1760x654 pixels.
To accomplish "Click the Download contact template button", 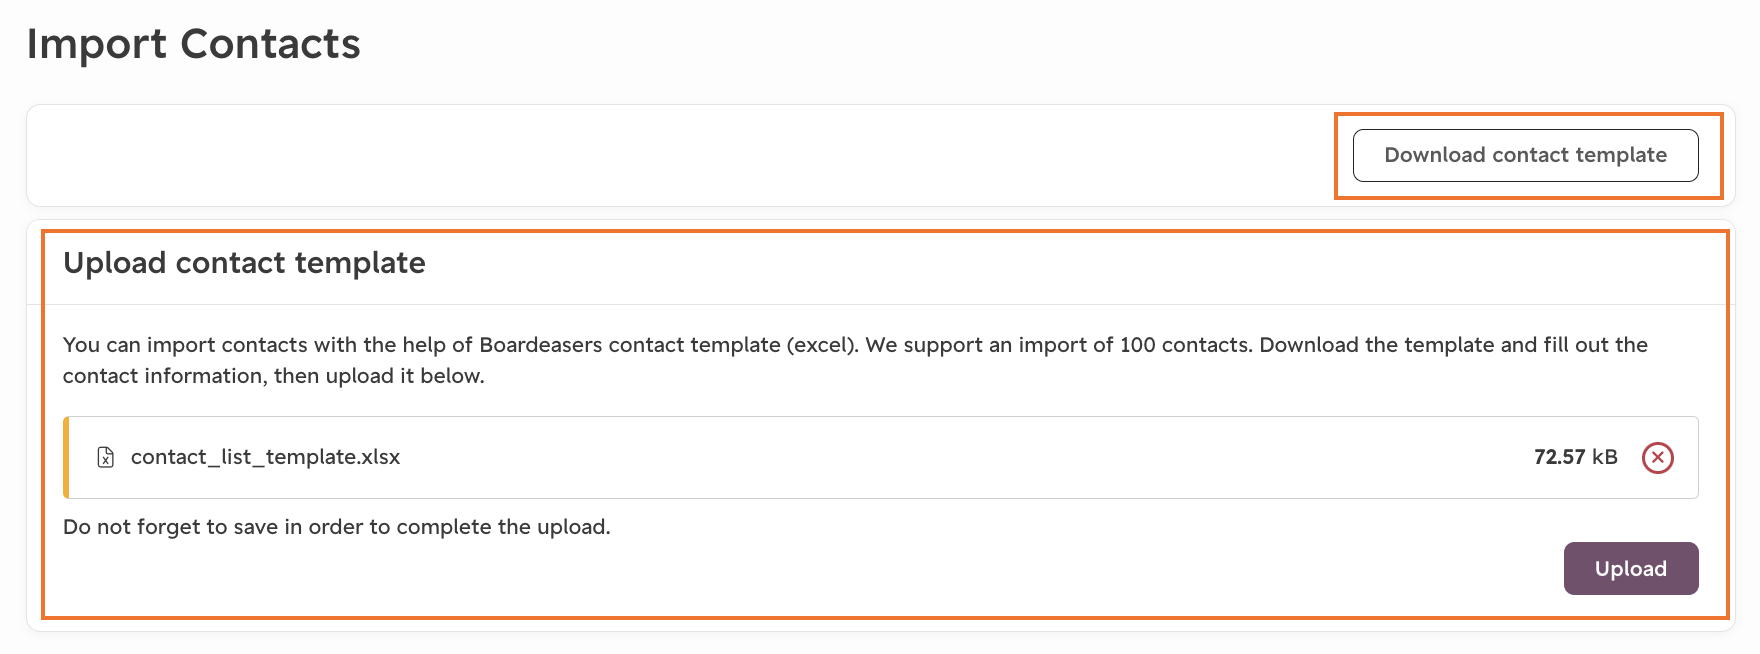I will click(x=1525, y=155).
